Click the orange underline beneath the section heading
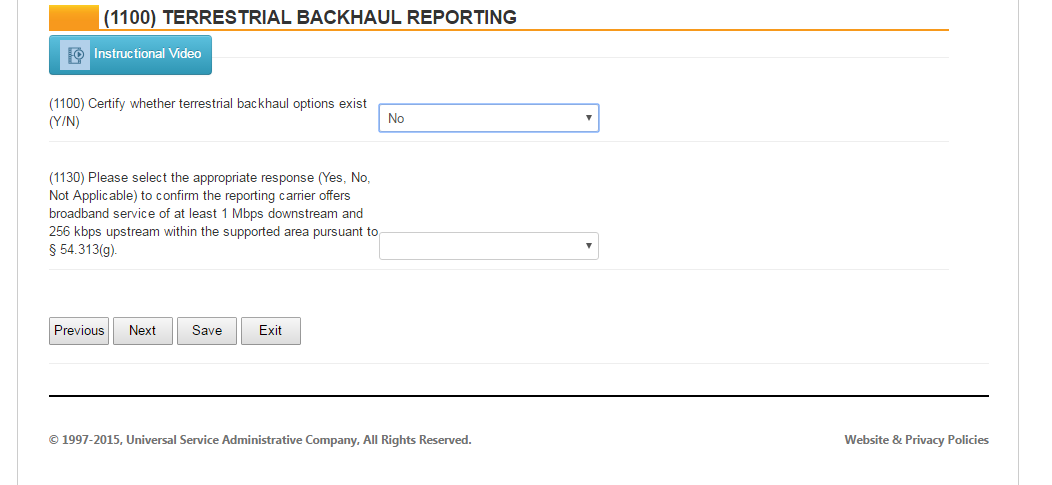1052x485 pixels. click(x=600, y=30)
